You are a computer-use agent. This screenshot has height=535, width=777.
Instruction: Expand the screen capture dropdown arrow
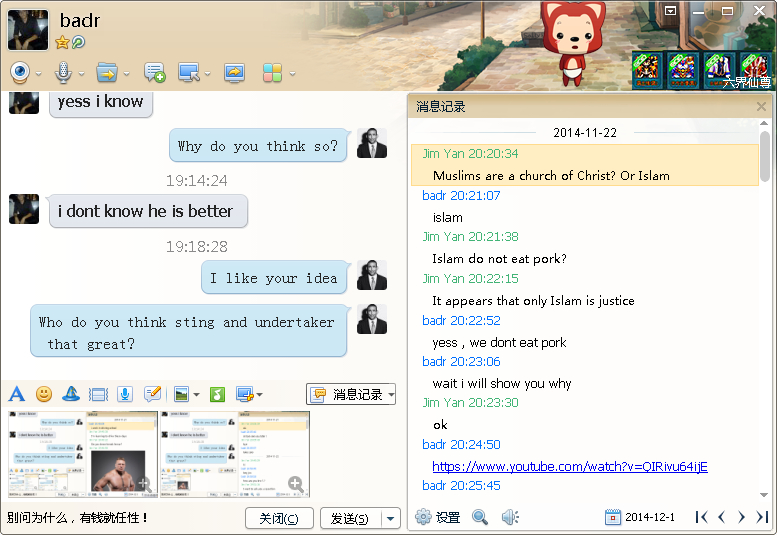pyautogui.click(x=260, y=395)
